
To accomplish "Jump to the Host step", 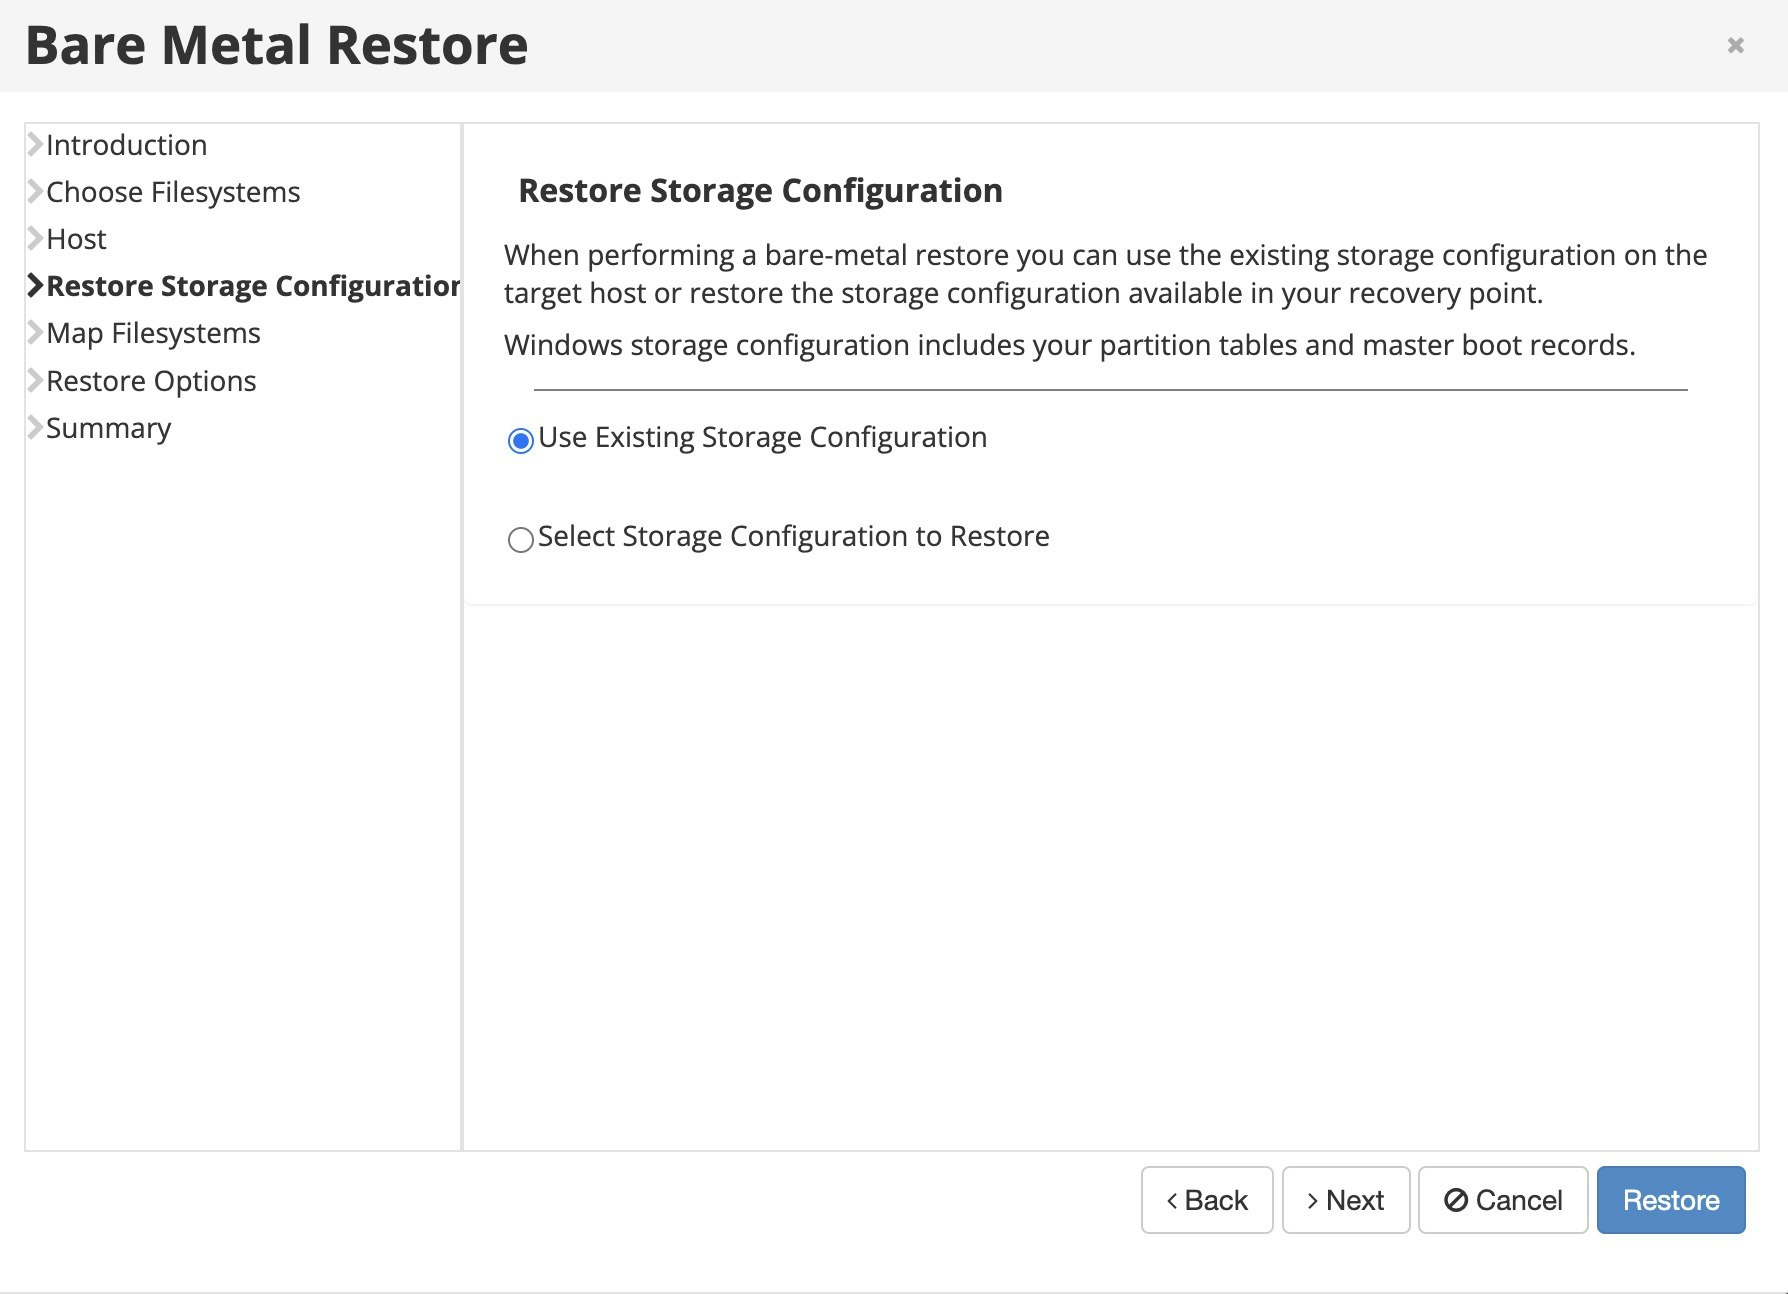I will point(76,239).
